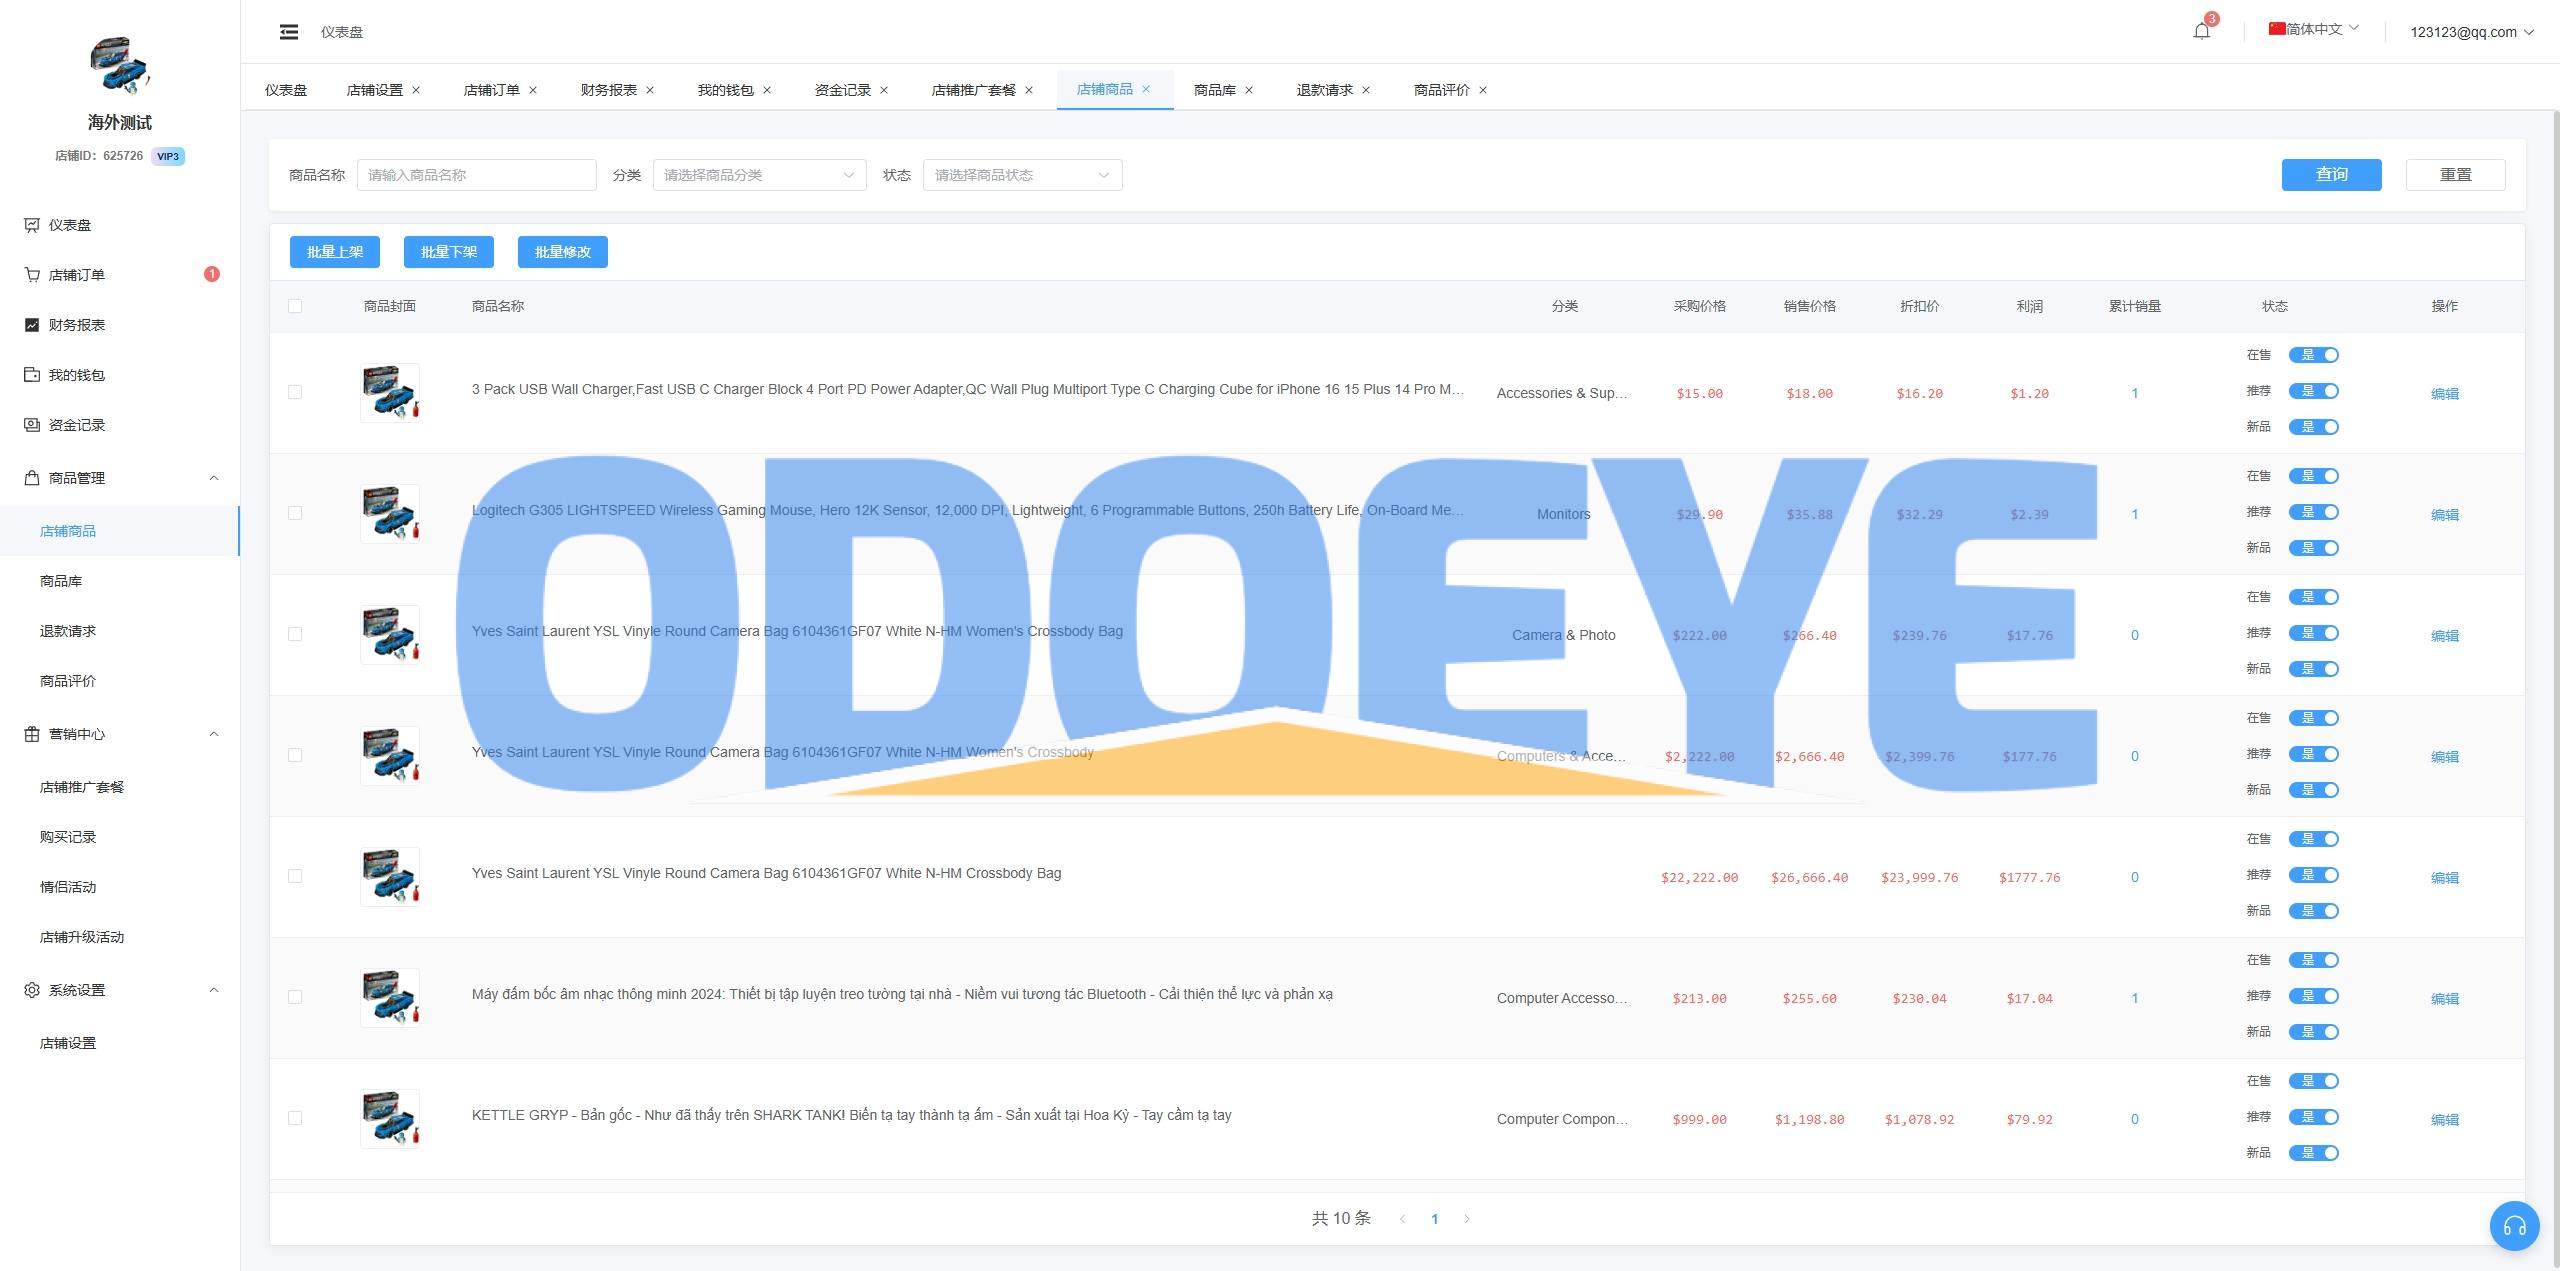Click the hamburger menu collapse icon
The image size is (2560, 1271).
(289, 32)
